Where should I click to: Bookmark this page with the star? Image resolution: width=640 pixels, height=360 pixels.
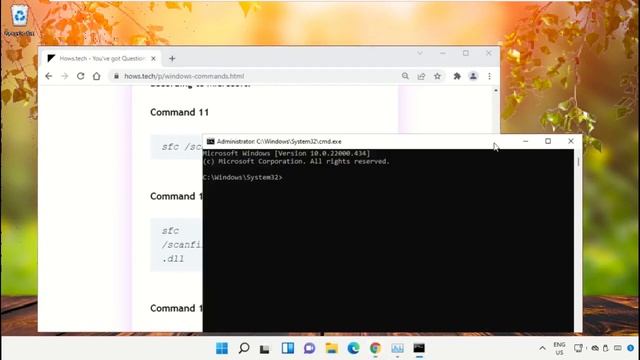point(437,76)
